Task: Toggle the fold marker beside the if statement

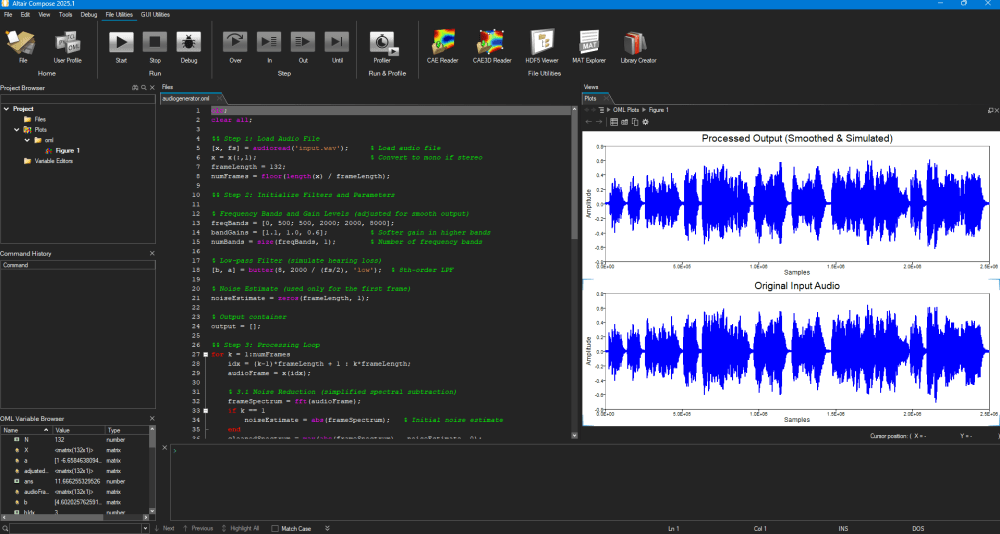Action: (205, 411)
